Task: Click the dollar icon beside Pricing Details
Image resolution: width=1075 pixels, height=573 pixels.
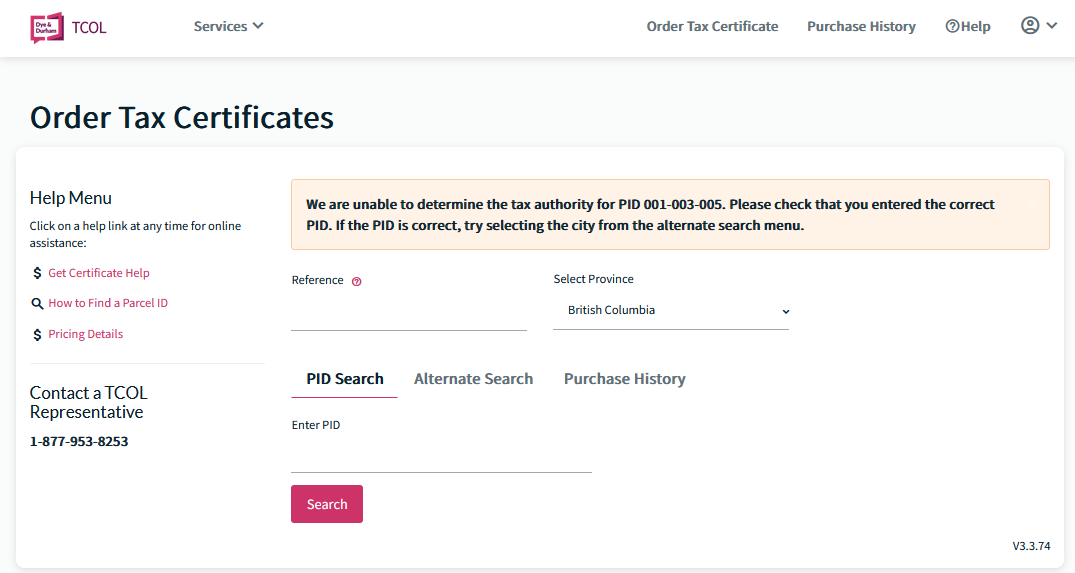Action: click(37, 334)
